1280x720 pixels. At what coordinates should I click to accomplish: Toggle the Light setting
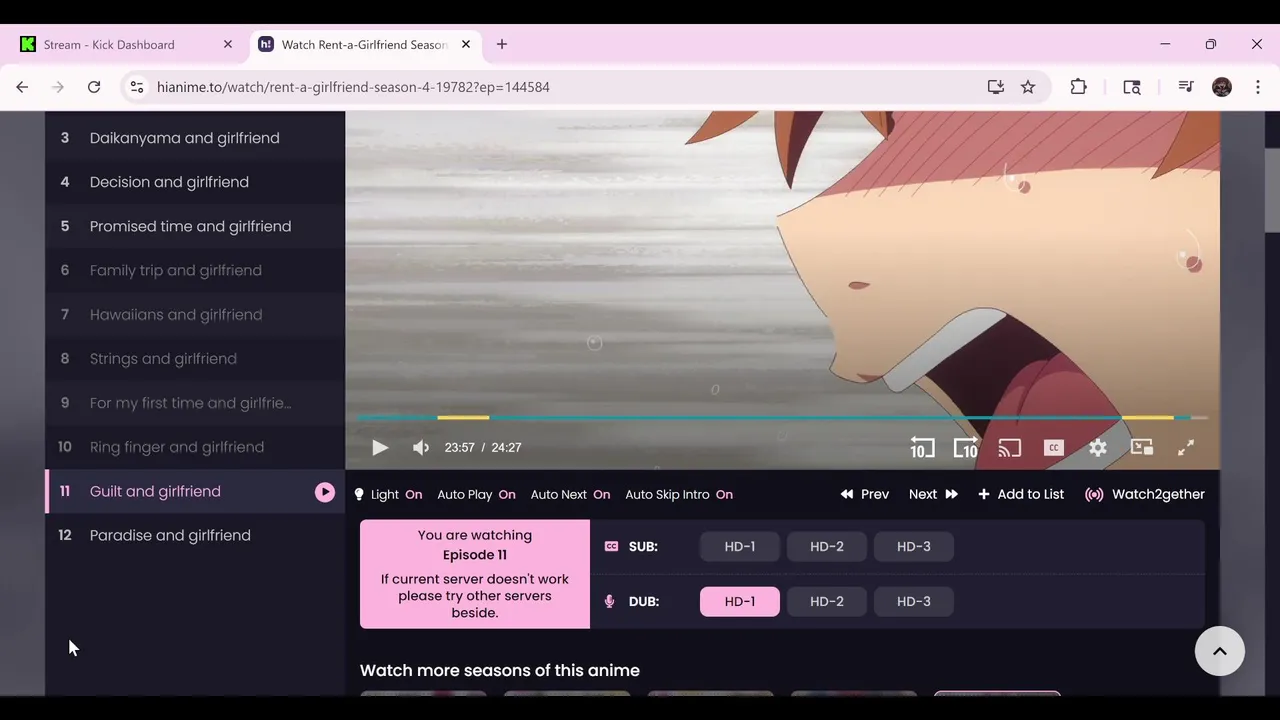pos(388,494)
